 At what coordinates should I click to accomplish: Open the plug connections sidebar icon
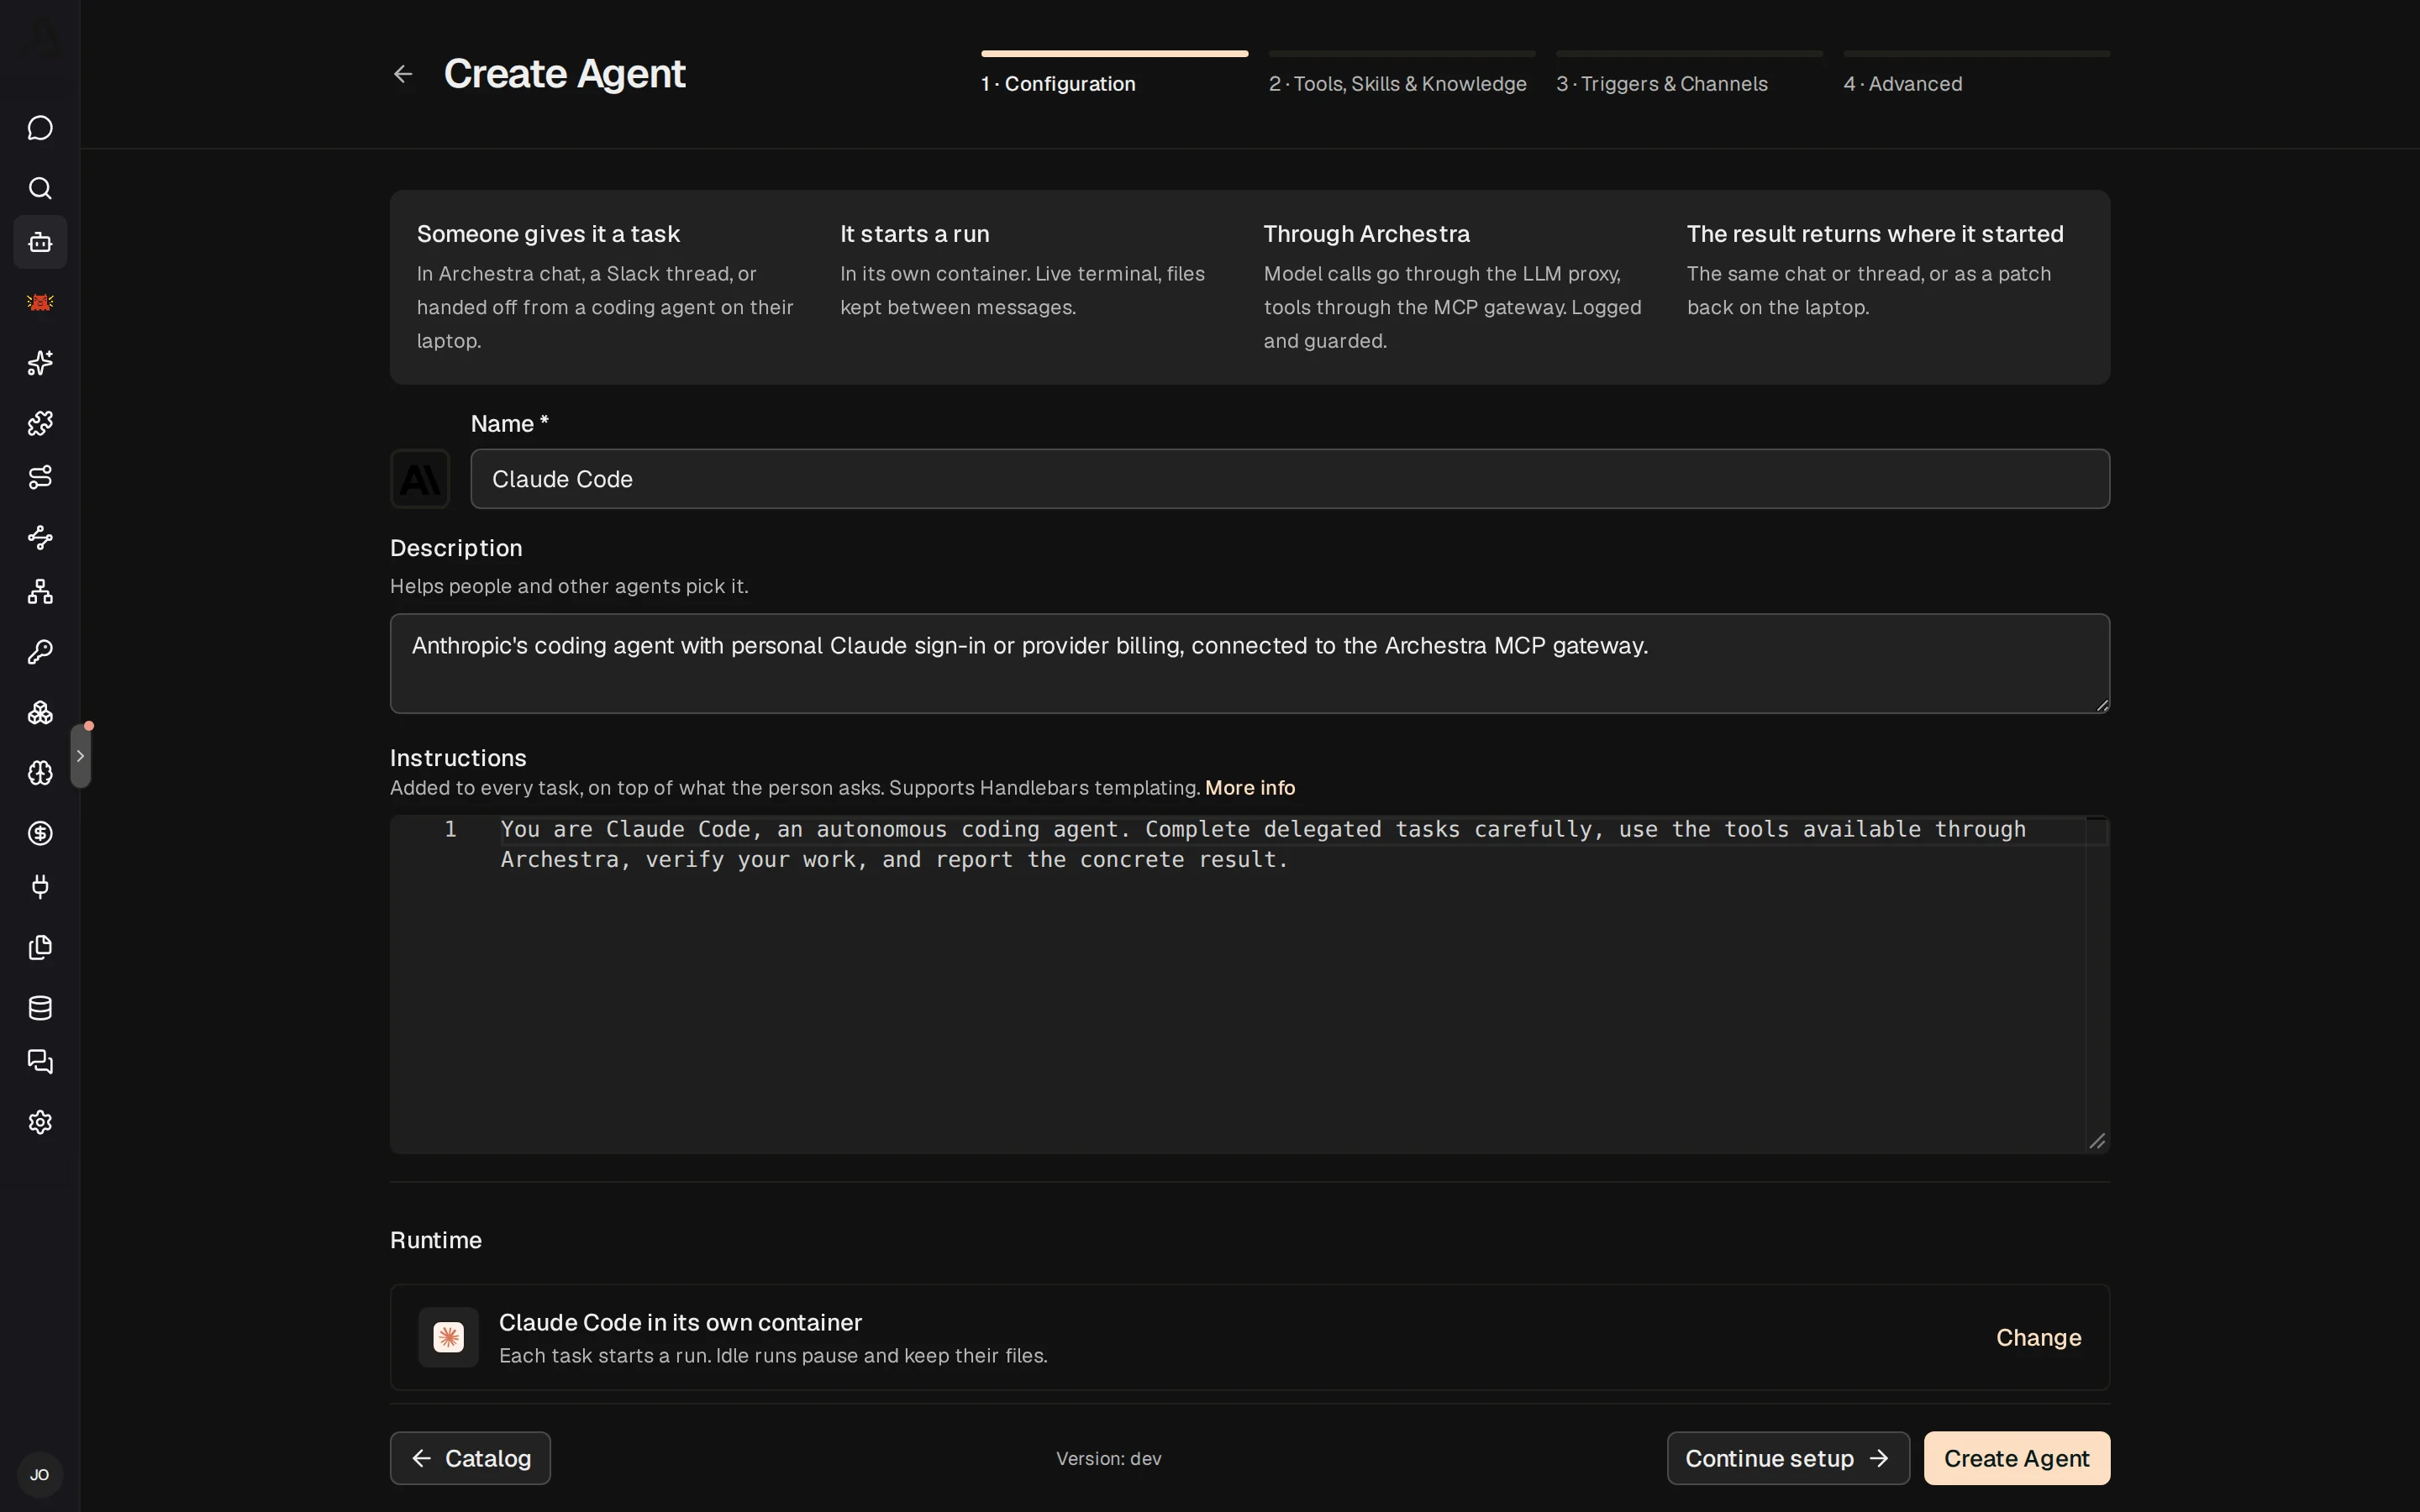pos(40,887)
